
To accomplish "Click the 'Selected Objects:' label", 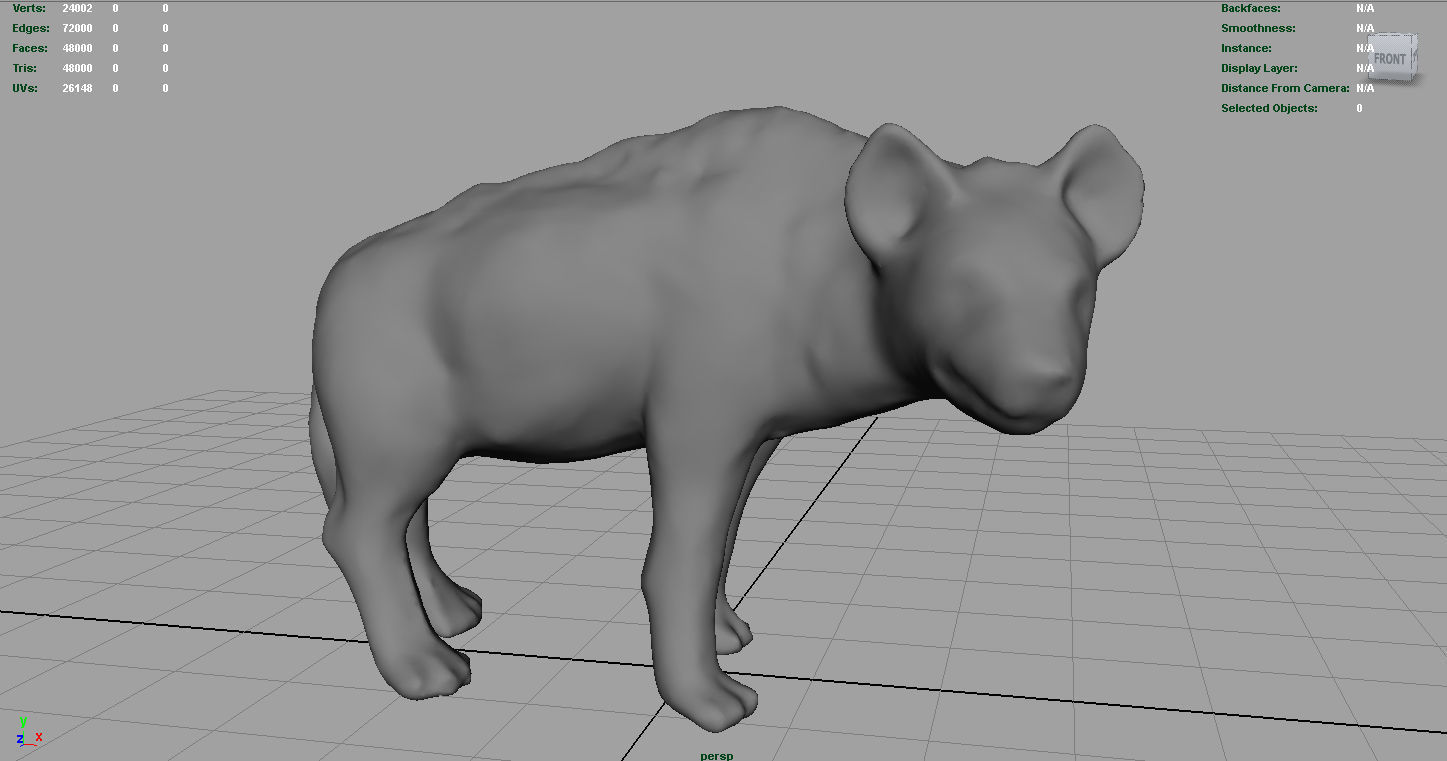I will (x=1269, y=108).
